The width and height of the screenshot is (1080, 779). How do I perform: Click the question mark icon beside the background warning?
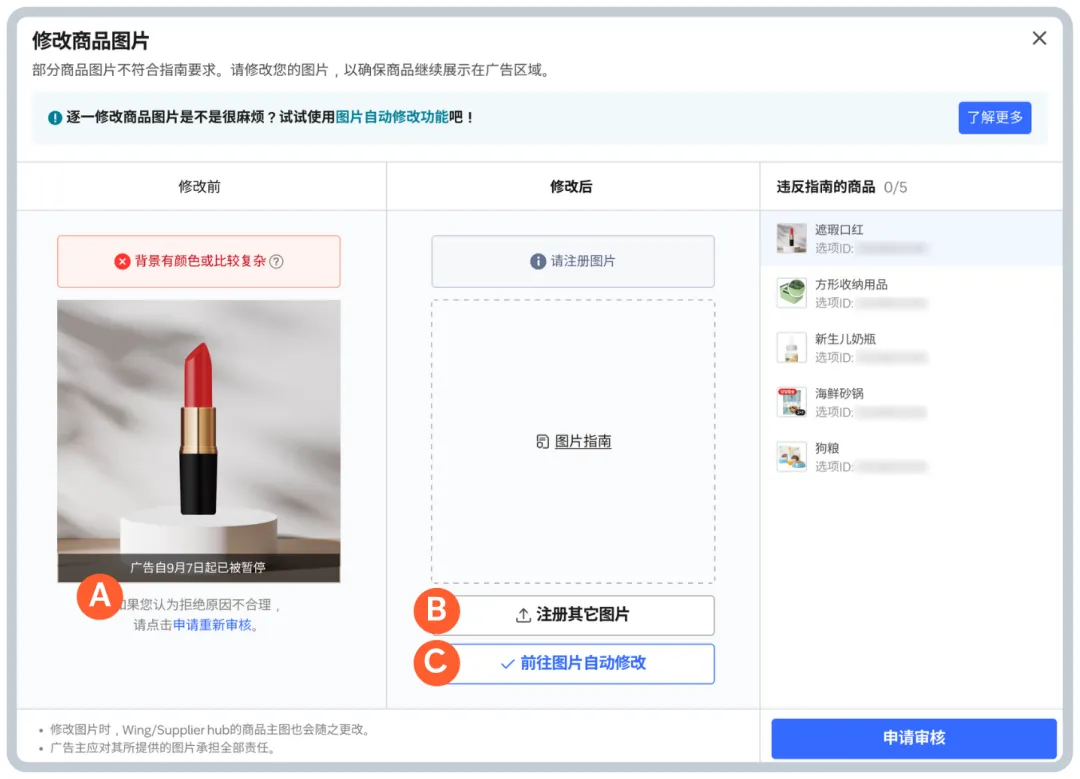coord(277,261)
